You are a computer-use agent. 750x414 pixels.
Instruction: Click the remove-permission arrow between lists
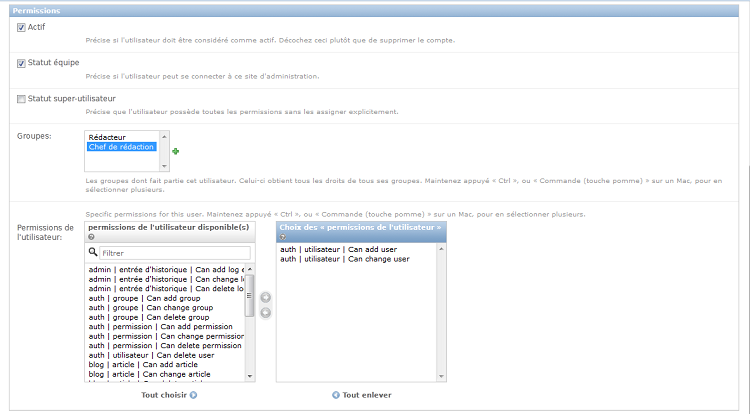point(265,313)
